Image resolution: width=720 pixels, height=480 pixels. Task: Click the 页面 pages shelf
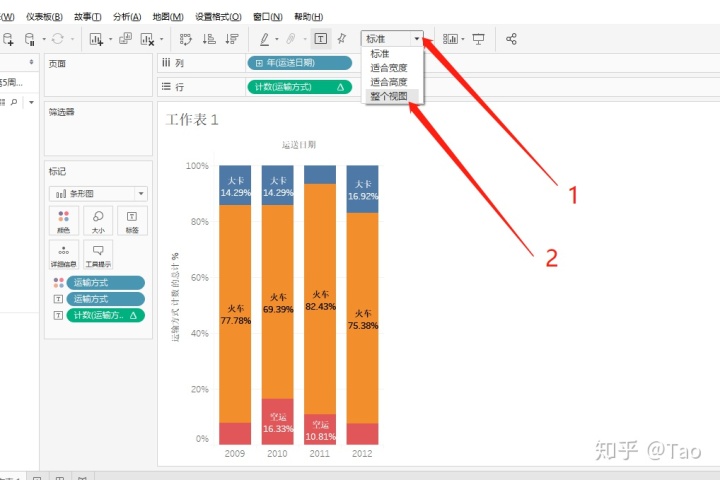point(98,75)
